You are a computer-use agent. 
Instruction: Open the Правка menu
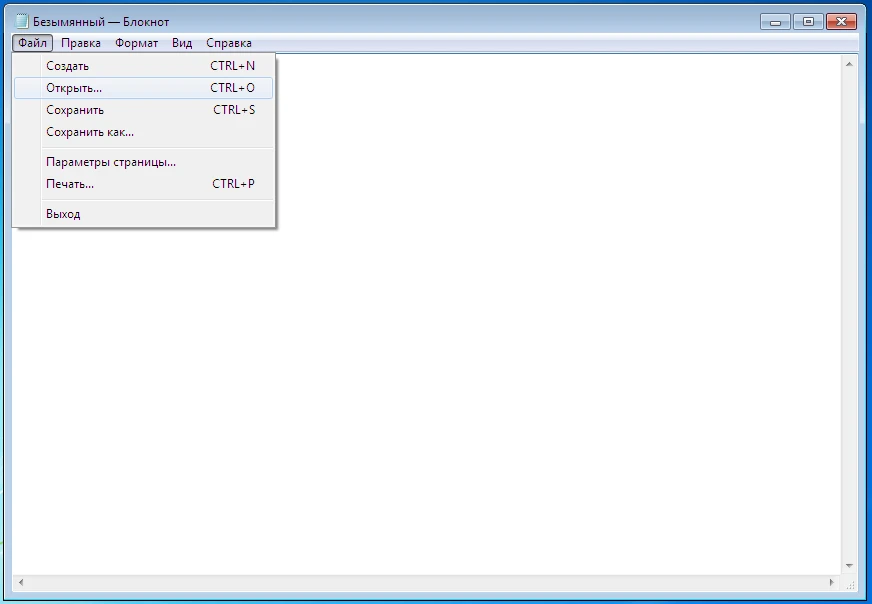(x=80, y=43)
